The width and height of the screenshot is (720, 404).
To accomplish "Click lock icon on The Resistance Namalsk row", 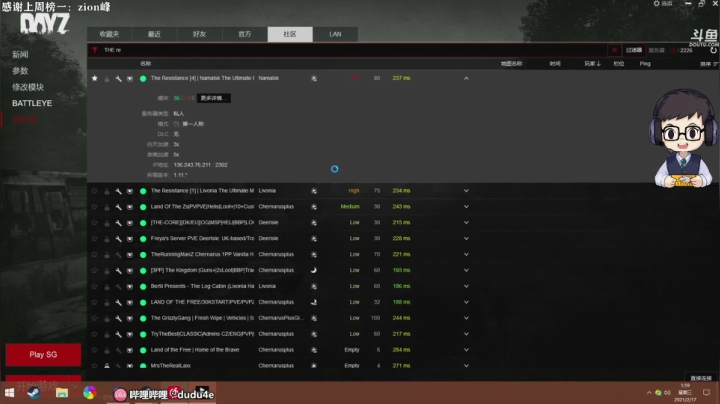I will click(x=107, y=79).
